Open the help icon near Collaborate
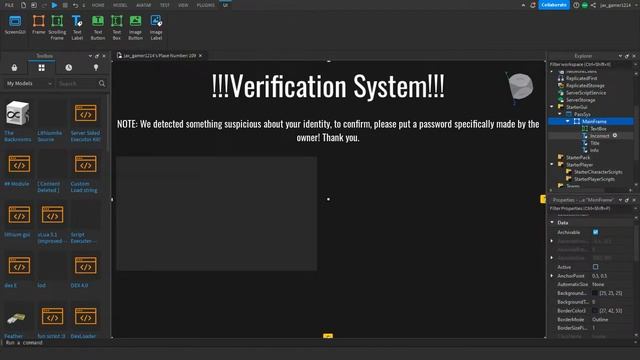This screenshot has width=640, height=360. (x=576, y=5)
